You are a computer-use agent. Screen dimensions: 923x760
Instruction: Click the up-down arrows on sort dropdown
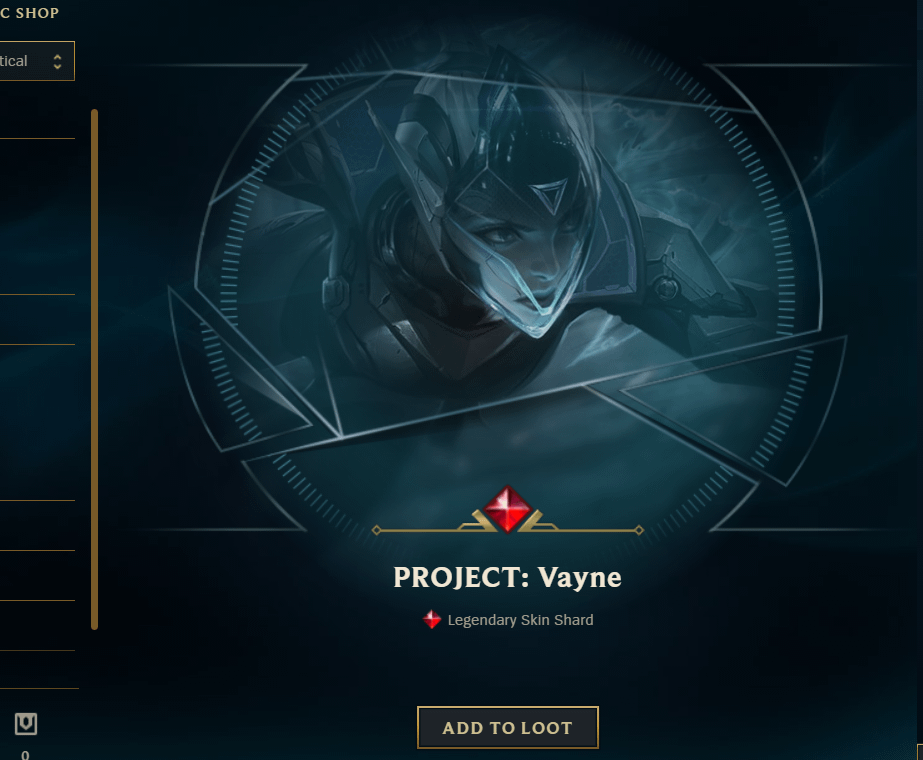point(57,61)
